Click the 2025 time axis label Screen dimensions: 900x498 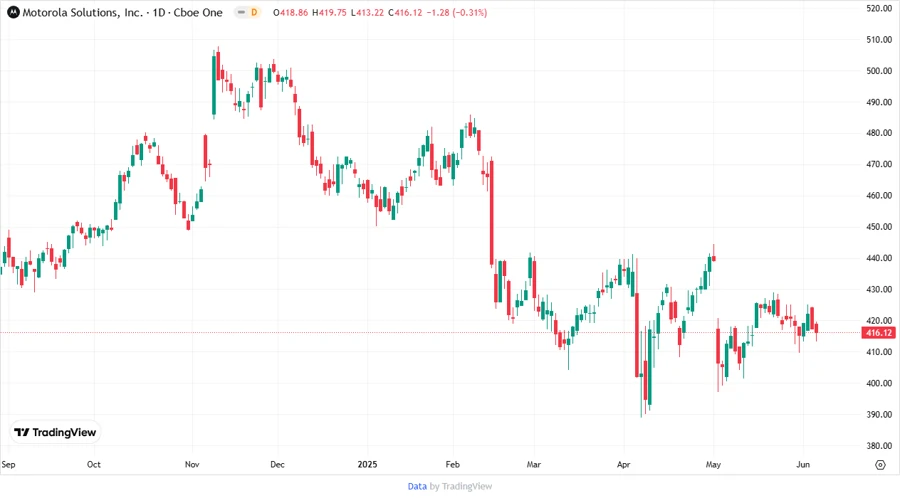click(x=367, y=464)
